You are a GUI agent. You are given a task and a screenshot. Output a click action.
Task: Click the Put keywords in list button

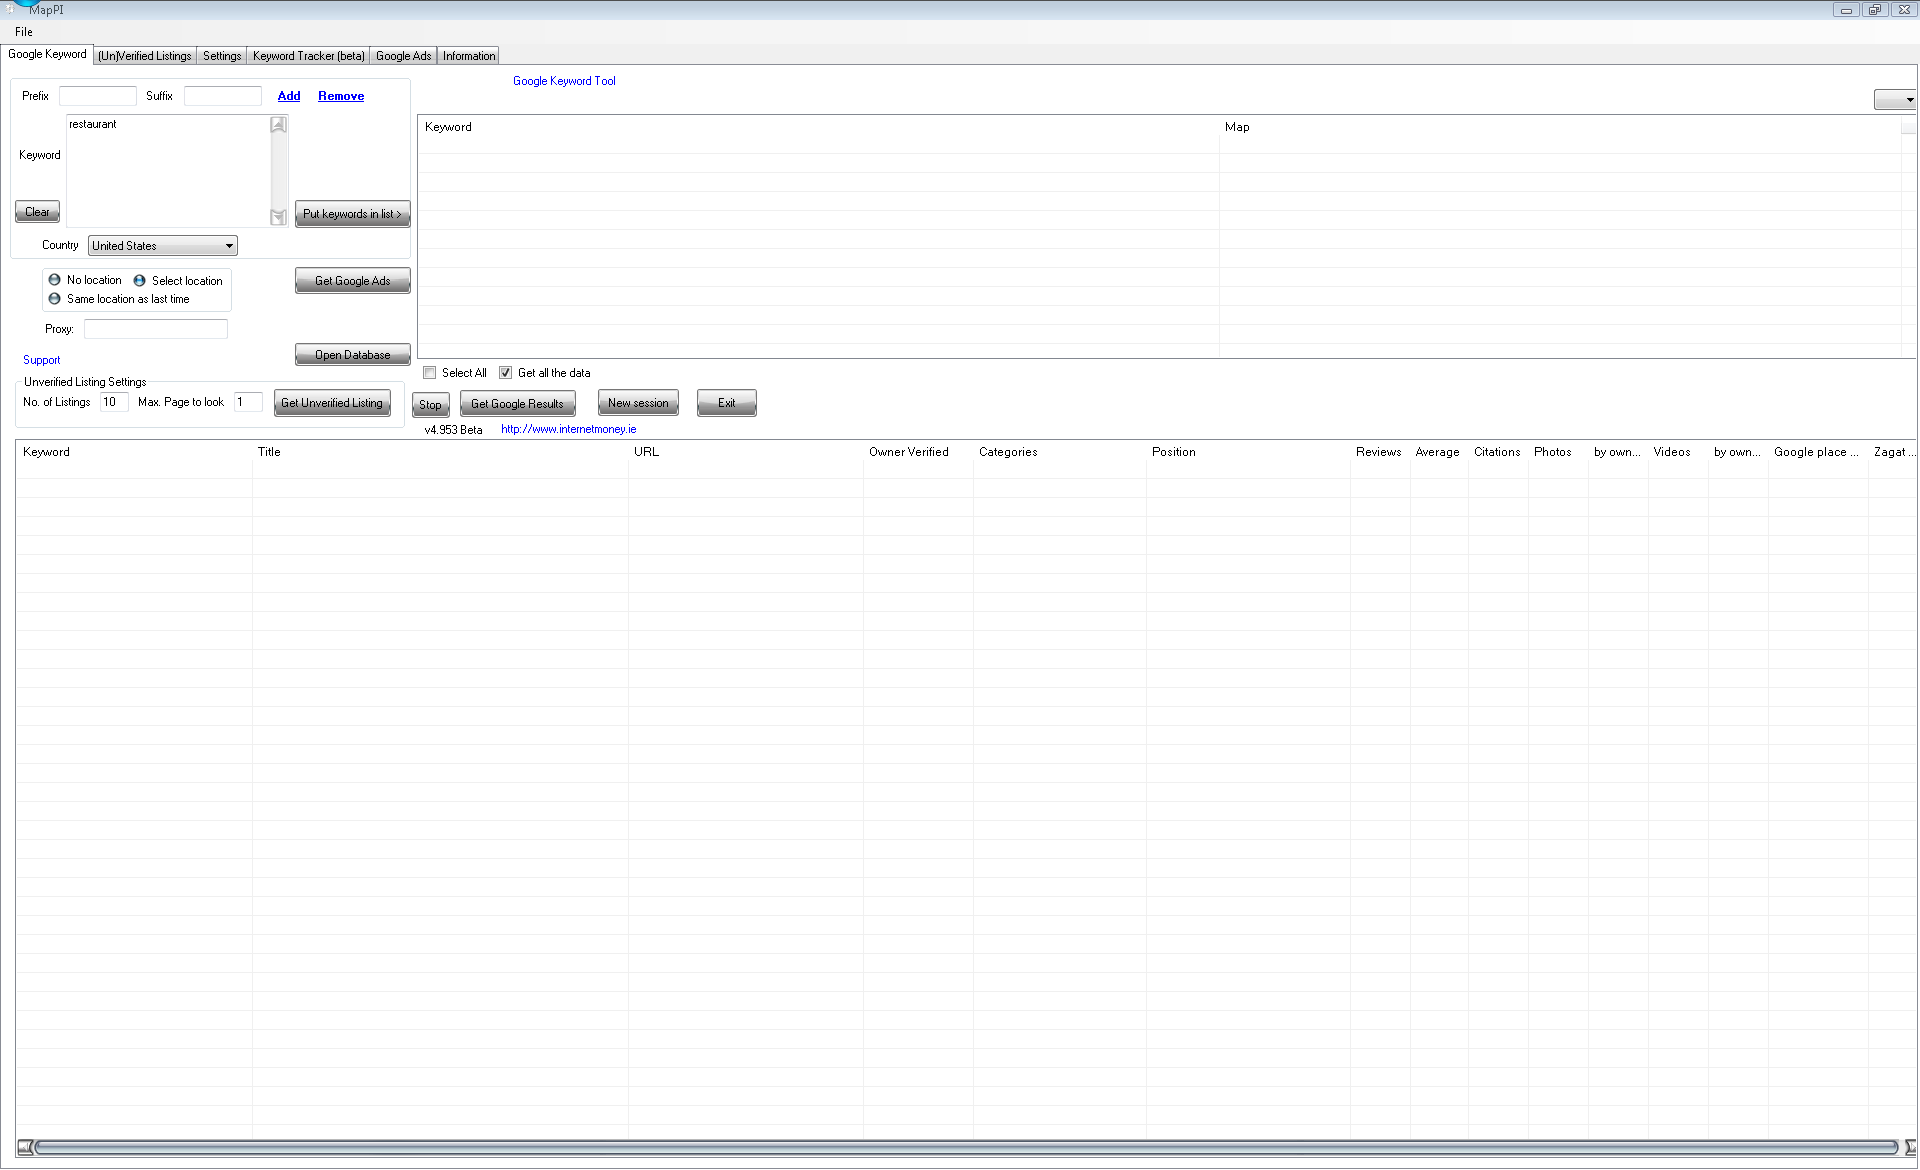click(352, 214)
